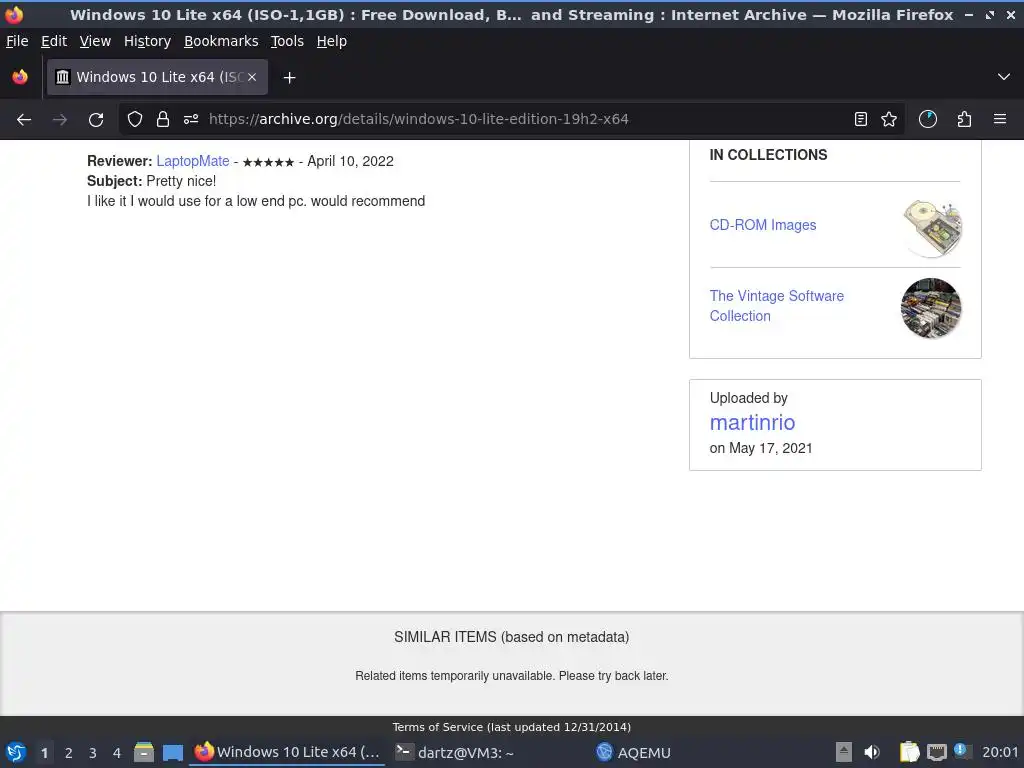Switch to workspace 3
1024x768 pixels.
93,753
